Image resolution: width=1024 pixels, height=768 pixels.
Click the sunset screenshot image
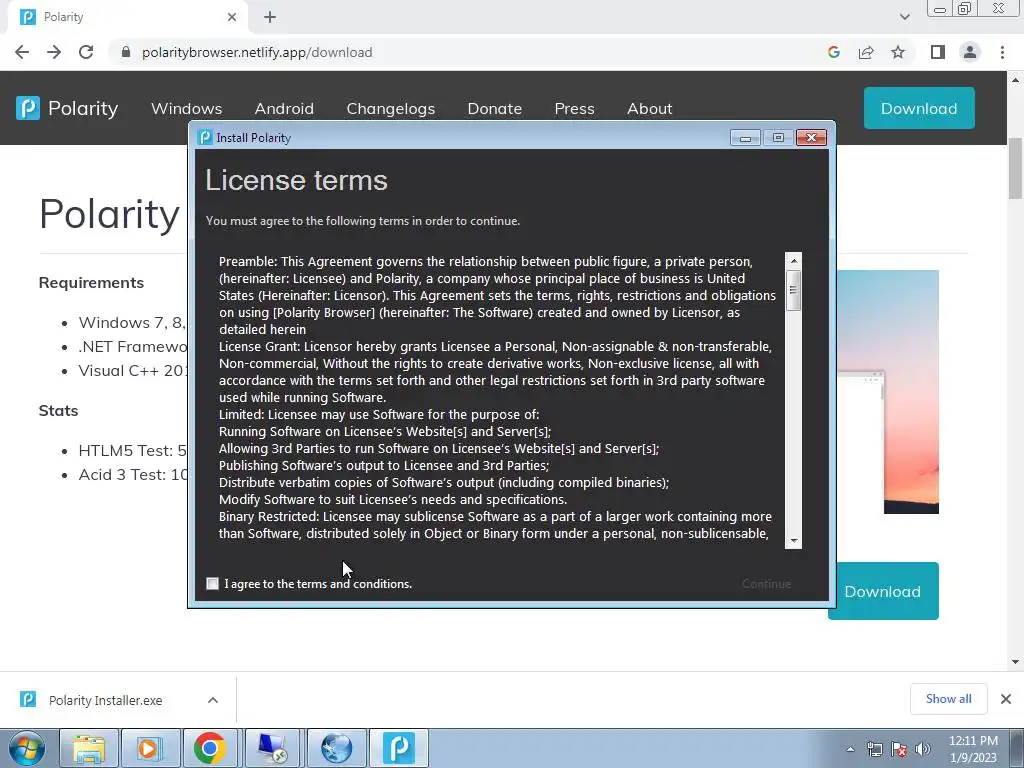888,392
